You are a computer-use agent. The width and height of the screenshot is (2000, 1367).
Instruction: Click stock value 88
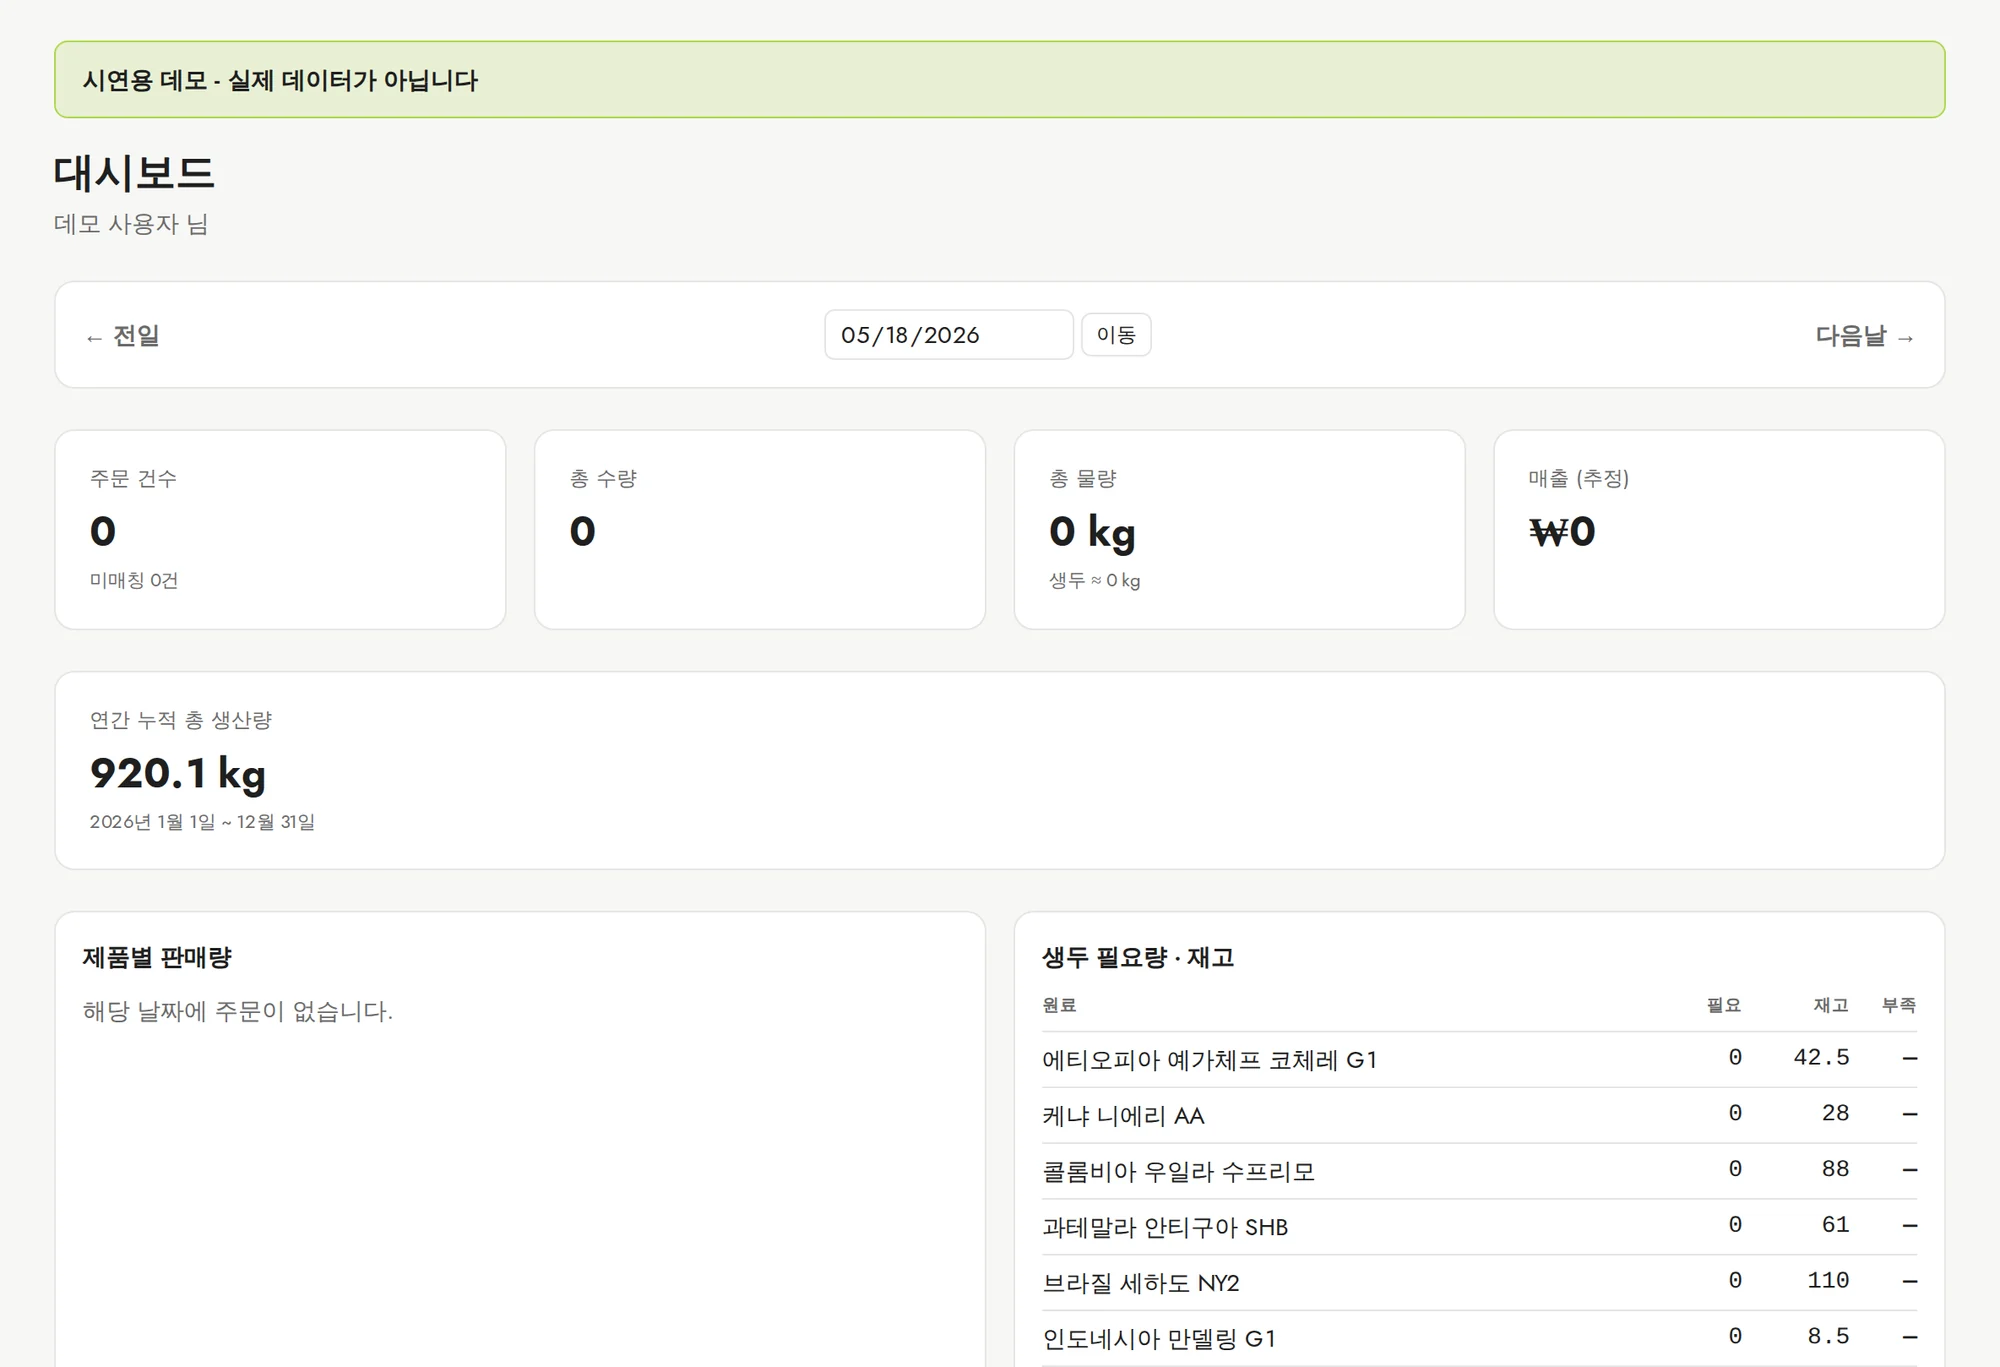1835,1170
